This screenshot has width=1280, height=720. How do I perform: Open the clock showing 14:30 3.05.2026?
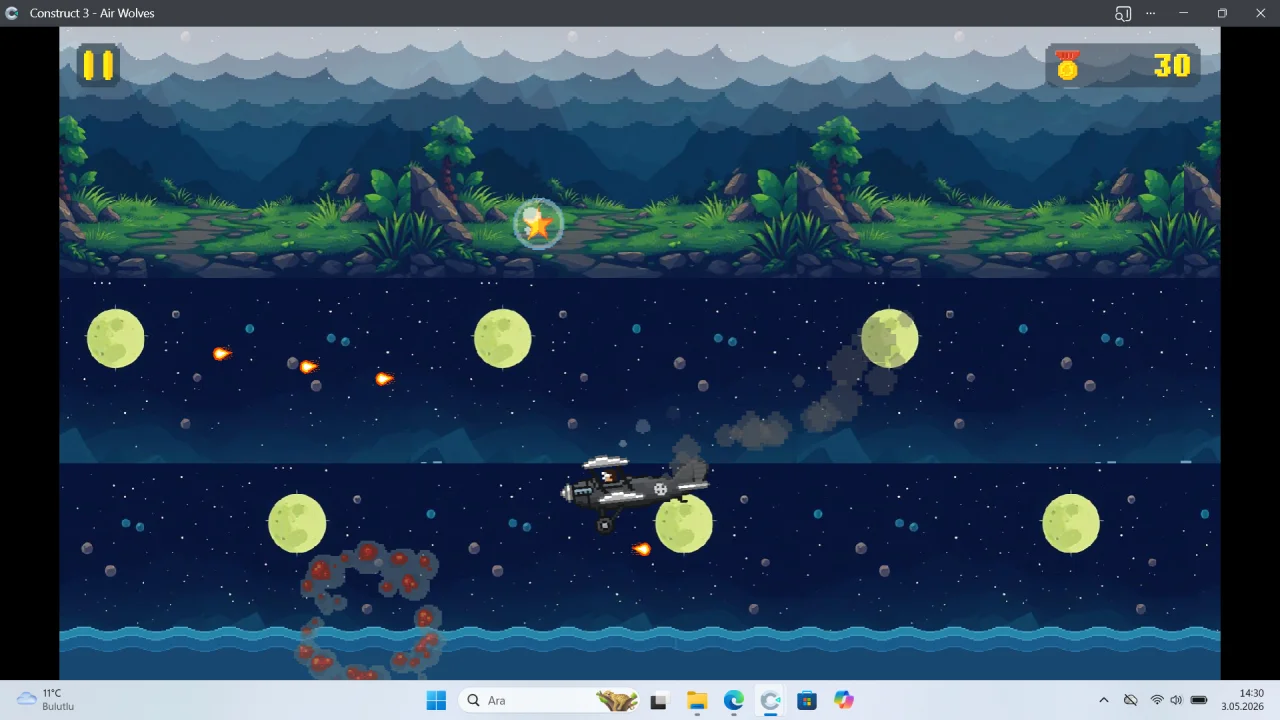1243,700
